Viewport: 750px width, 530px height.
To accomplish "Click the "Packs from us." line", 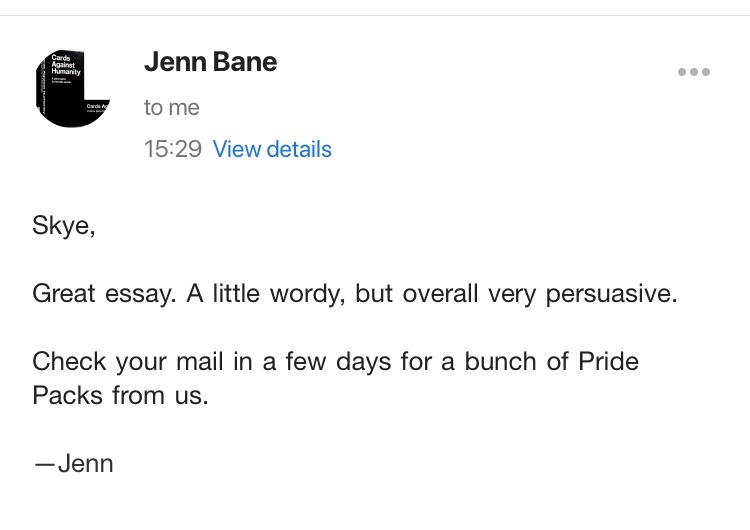I will click(x=120, y=395).
